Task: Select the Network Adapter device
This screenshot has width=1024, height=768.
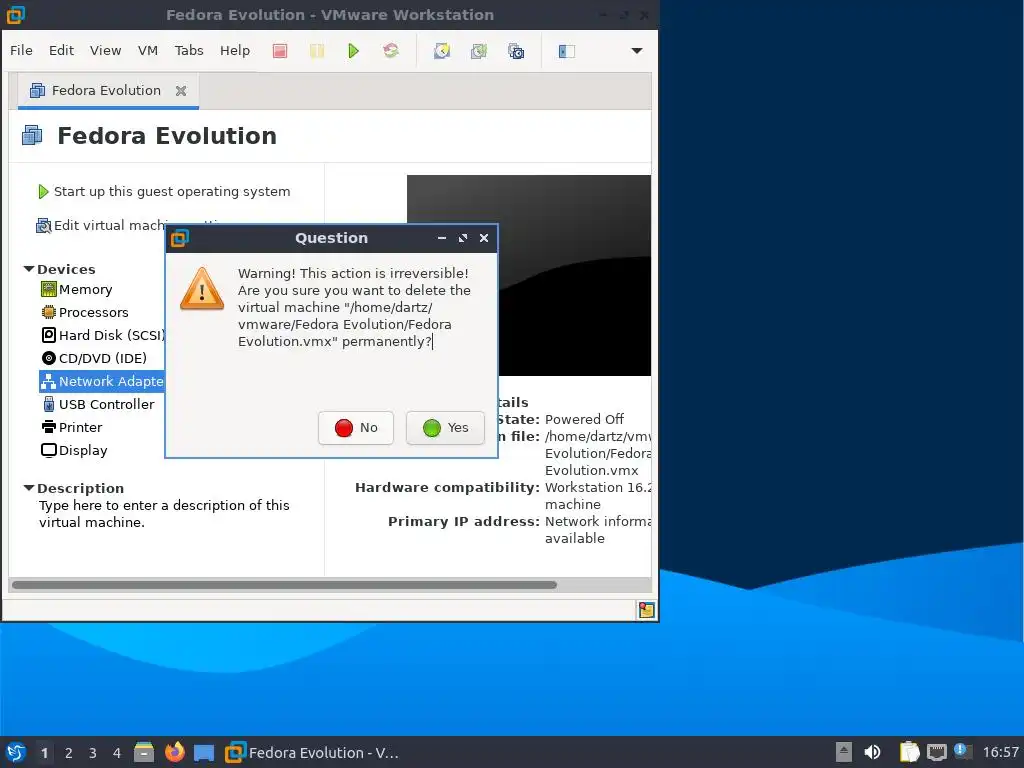Action: tap(102, 381)
